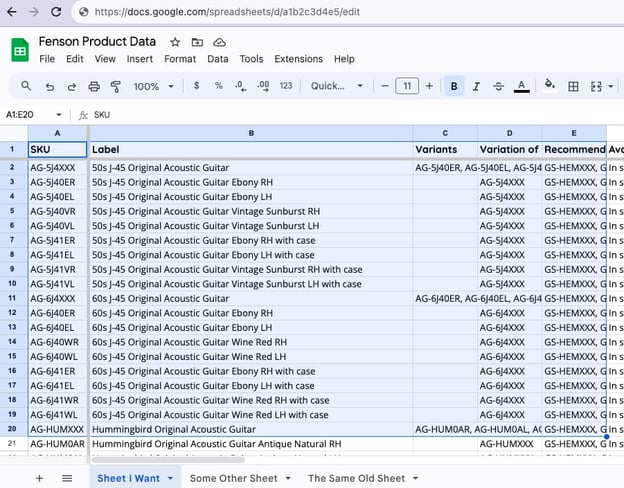Click the horizontal scrollbar
Viewport: 624px width, 488px height.
(168, 460)
